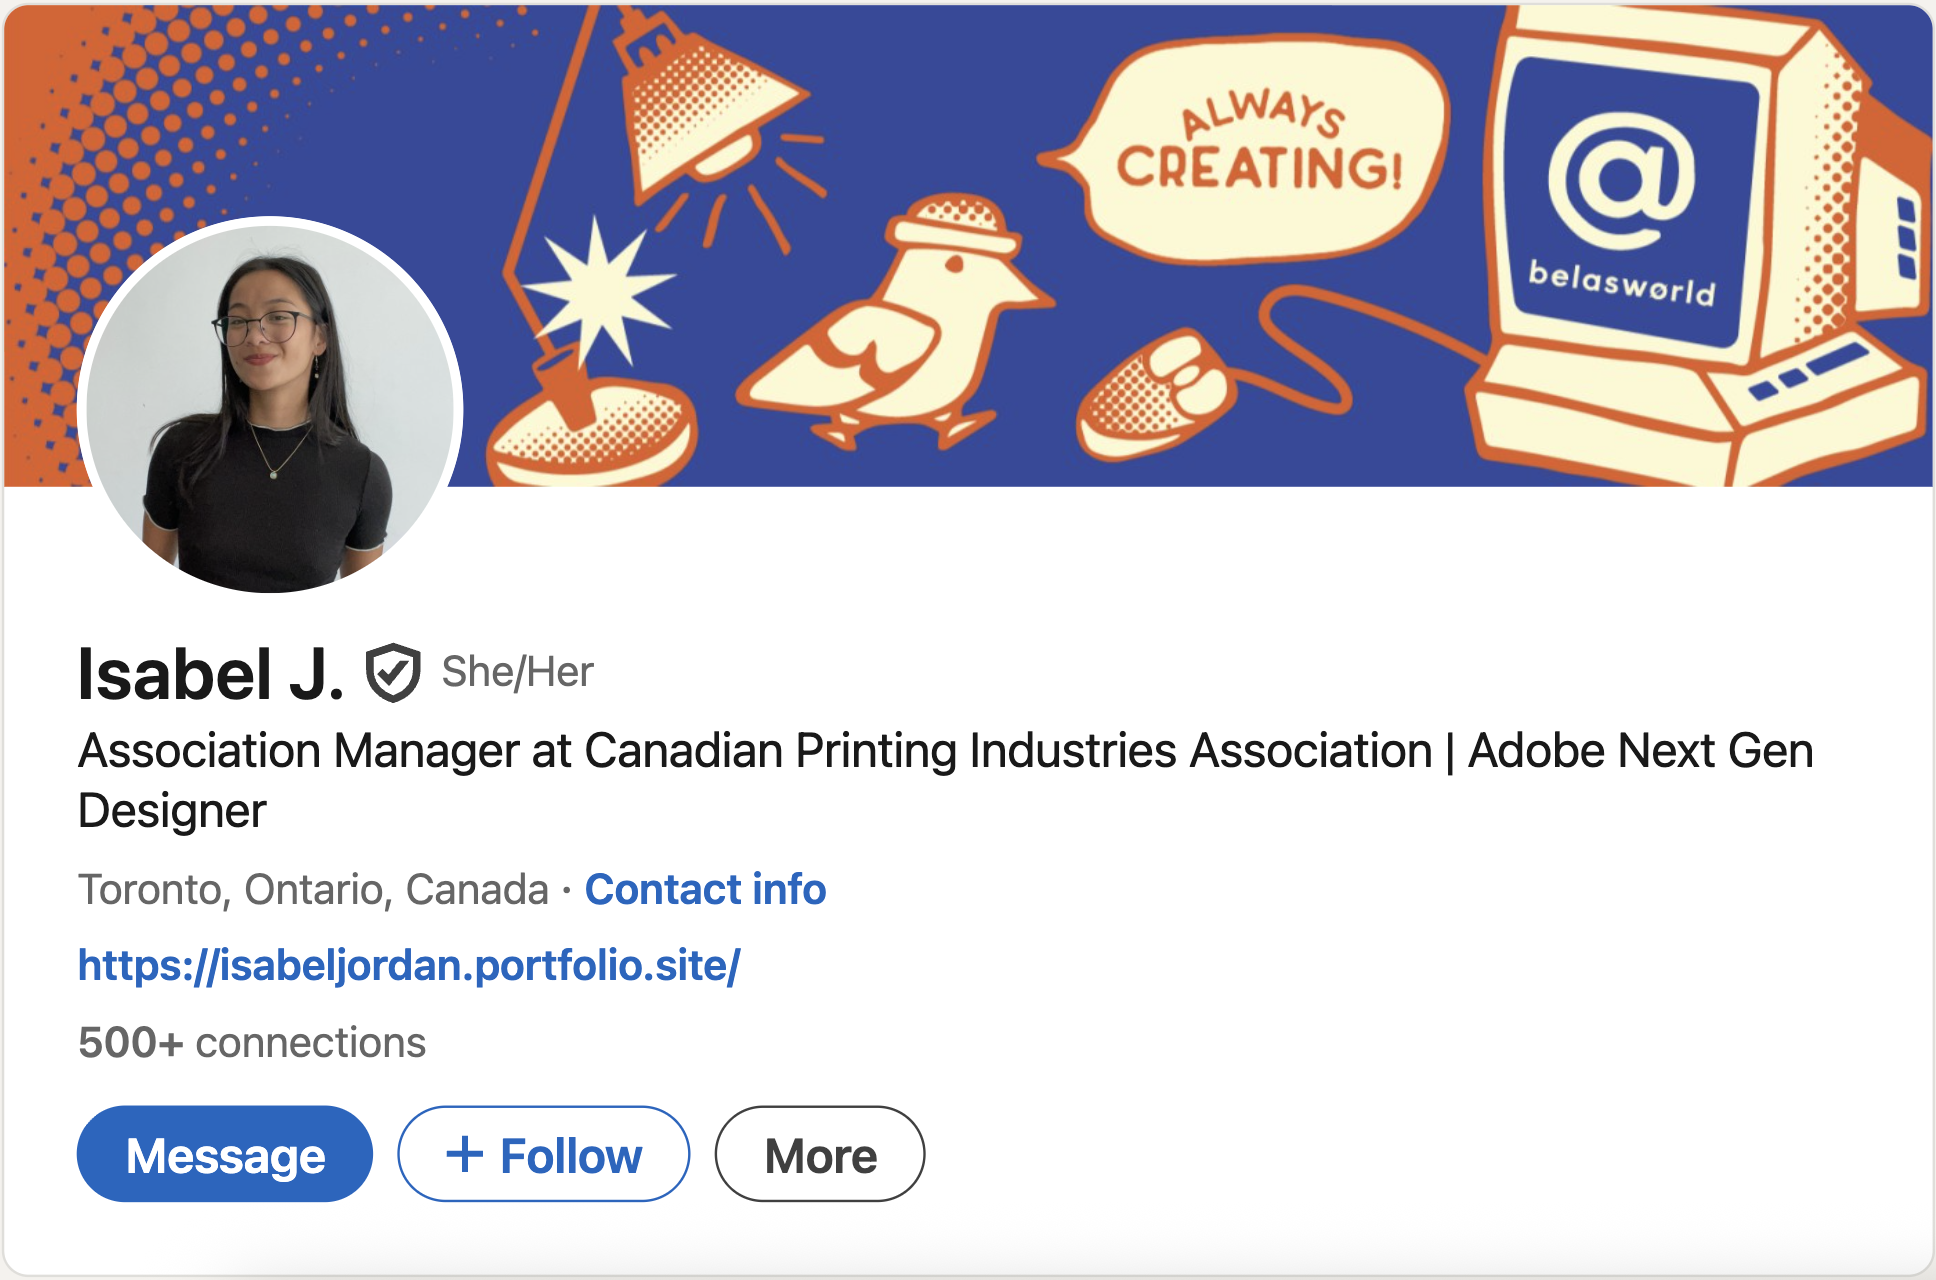Click the verification shield badge beside the name
1936x1280 pixels.
click(x=392, y=672)
